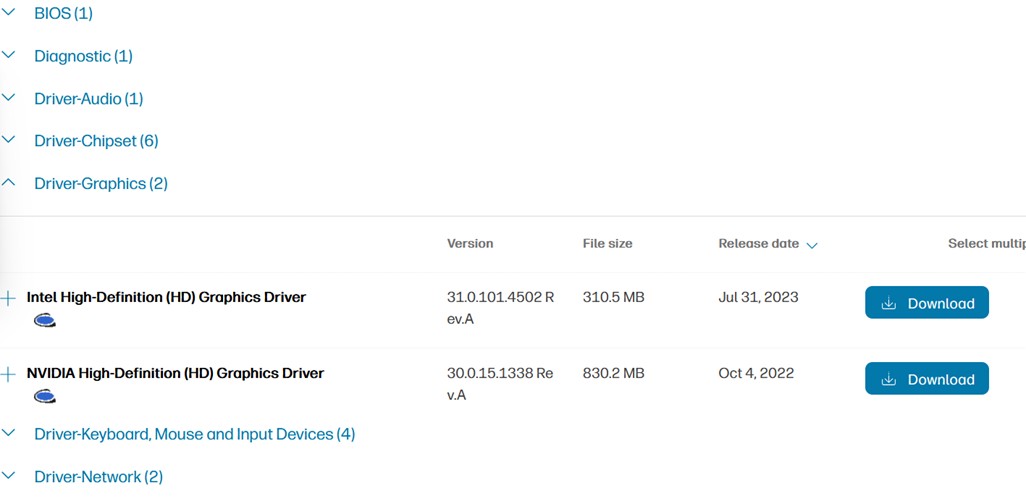1026x504 pixels.
Task: Click the Version column header
Action: 470,243
